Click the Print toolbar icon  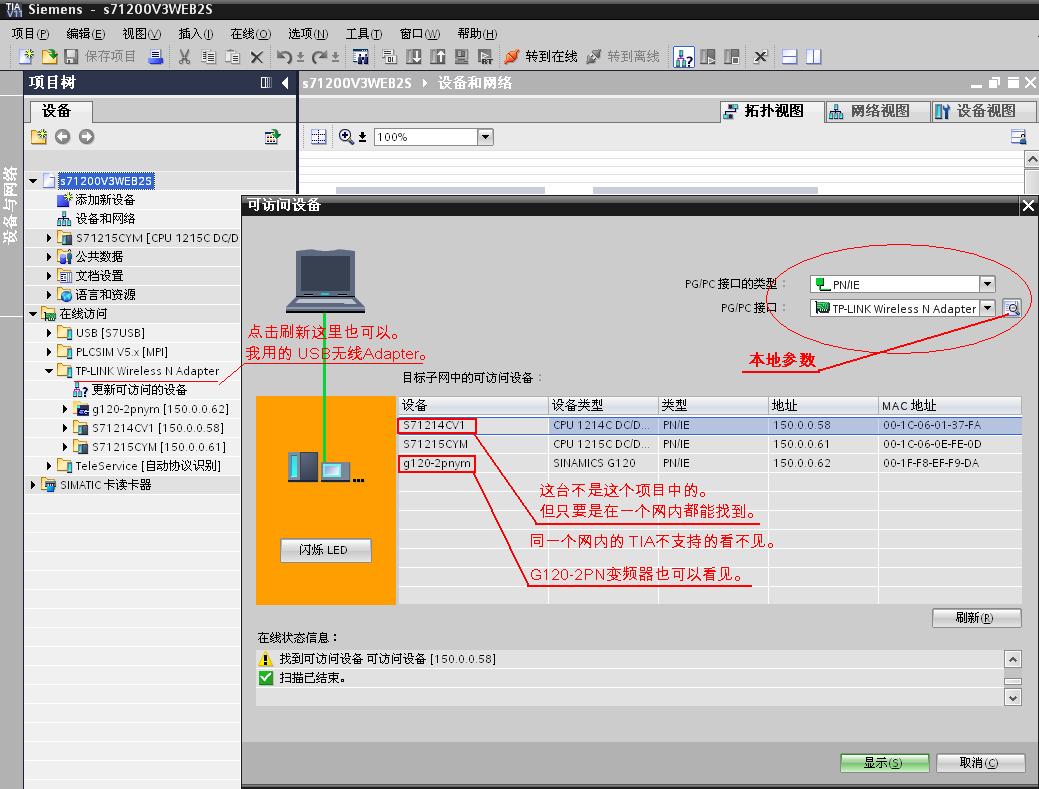156,57
